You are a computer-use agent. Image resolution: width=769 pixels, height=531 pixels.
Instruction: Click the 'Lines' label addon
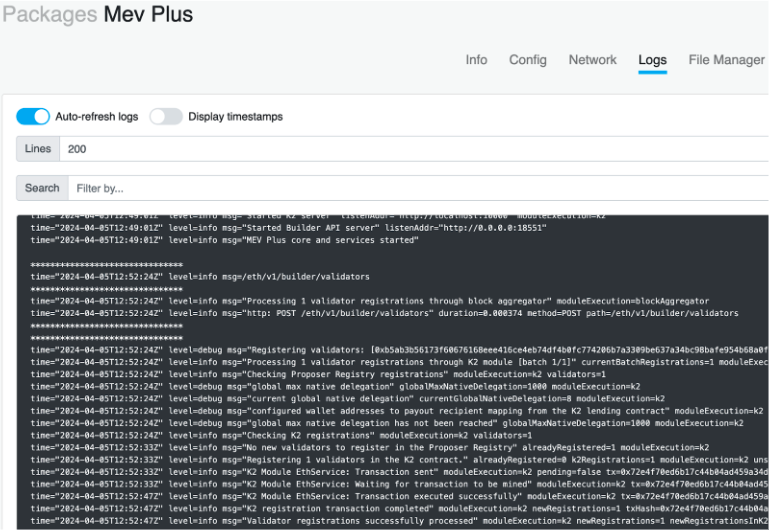(38, 149)
